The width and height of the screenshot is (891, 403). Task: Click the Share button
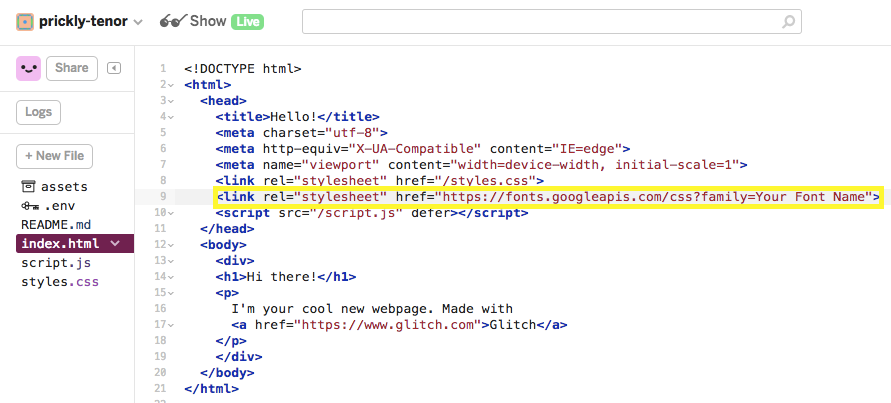72,68
